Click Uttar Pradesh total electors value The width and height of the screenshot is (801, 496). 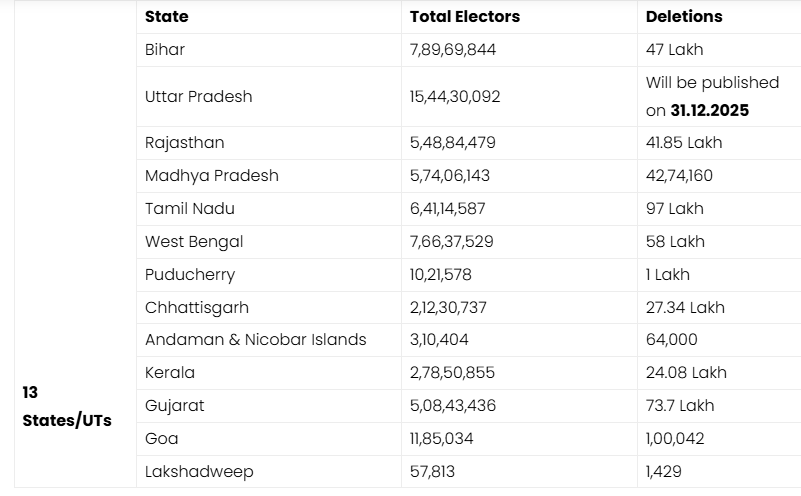(455, 97)
